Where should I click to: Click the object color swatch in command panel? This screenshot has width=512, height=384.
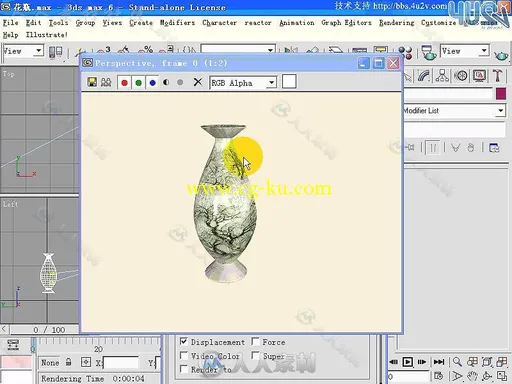coord(501,94)
